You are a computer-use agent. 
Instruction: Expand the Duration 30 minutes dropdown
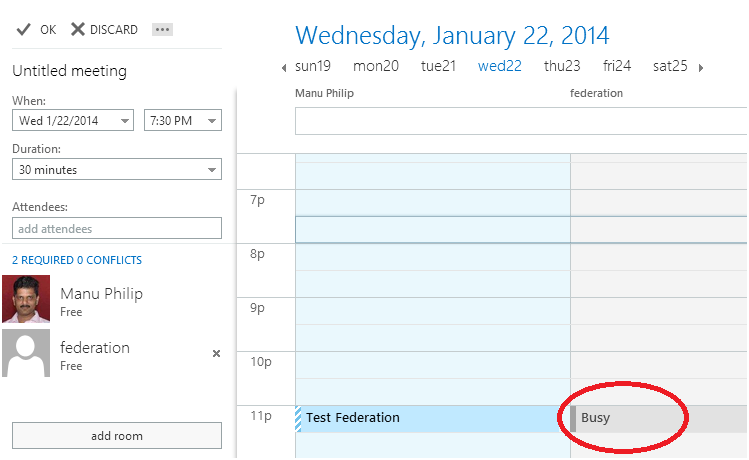coord(212,170)
